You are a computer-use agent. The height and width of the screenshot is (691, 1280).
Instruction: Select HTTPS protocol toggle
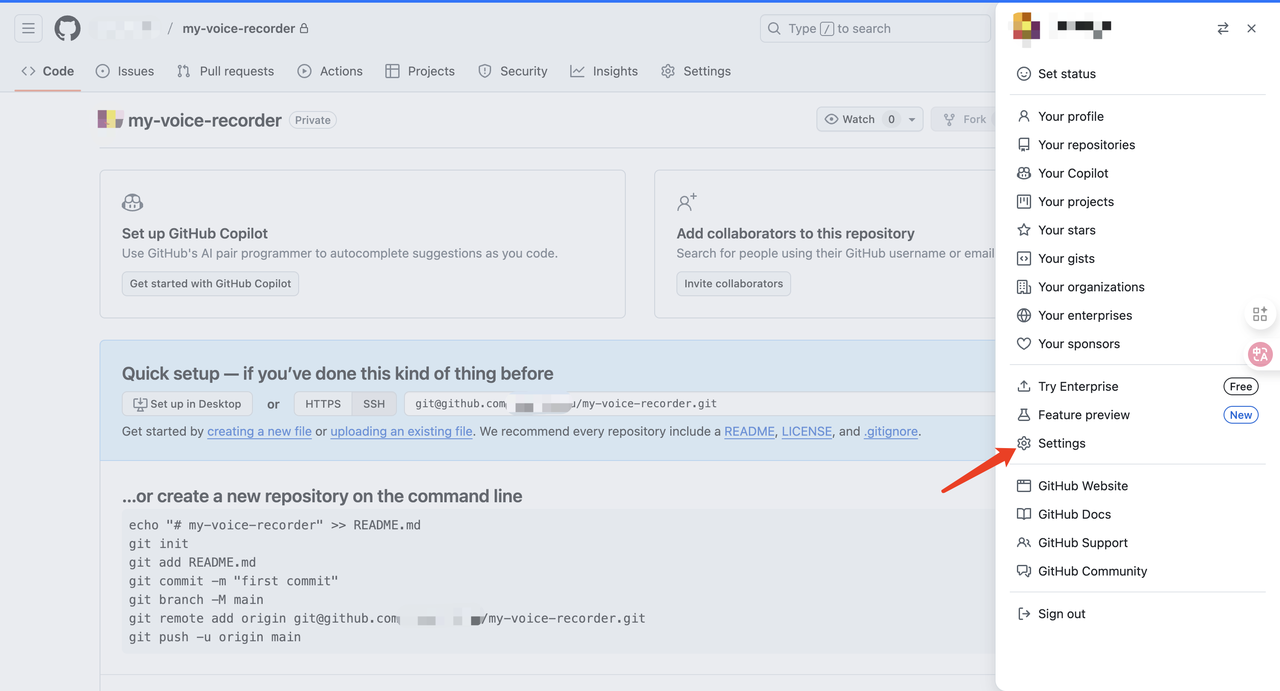(323, 404)
